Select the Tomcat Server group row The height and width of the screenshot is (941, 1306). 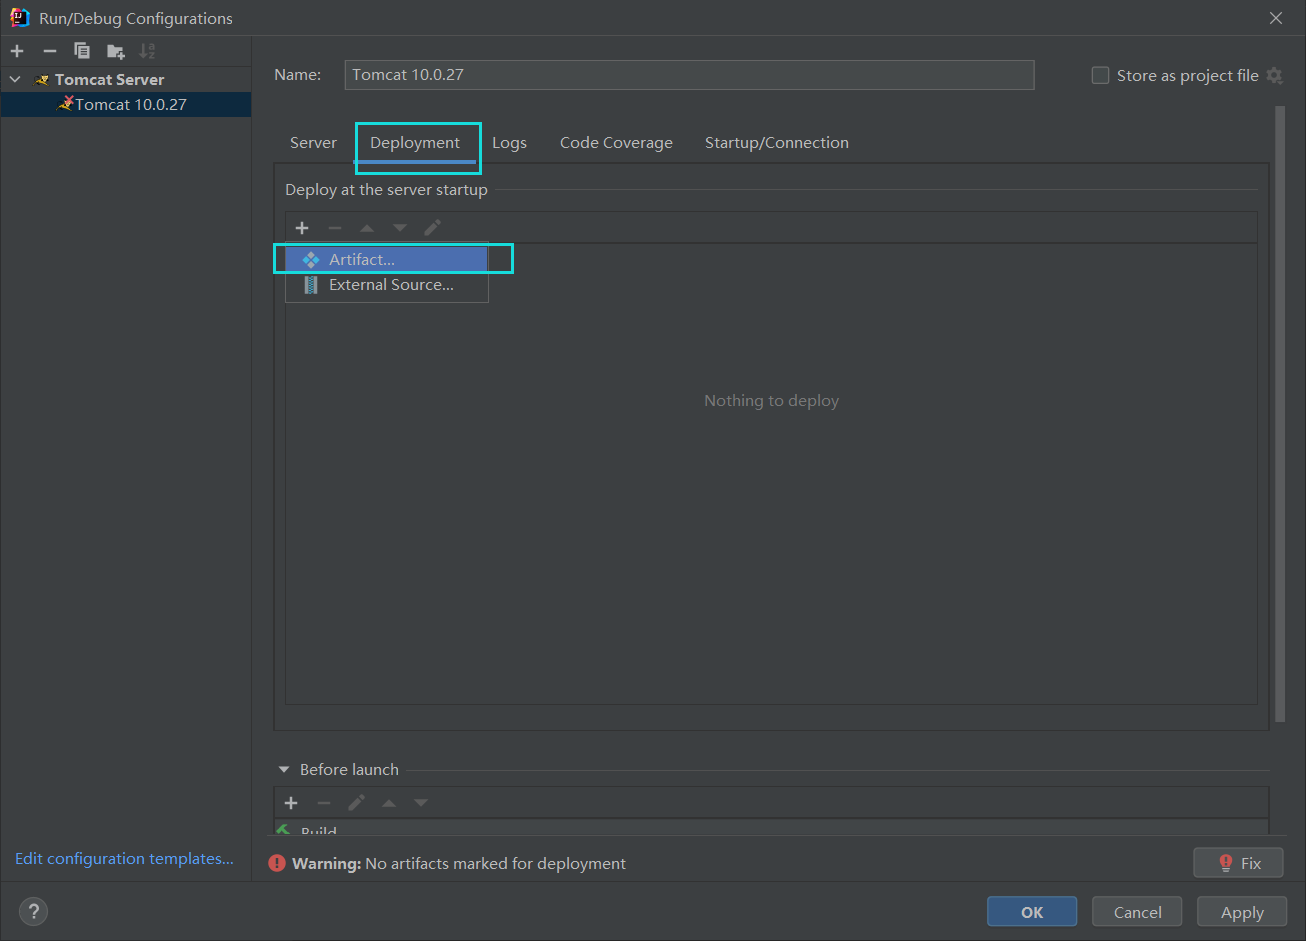coord(125,79)
